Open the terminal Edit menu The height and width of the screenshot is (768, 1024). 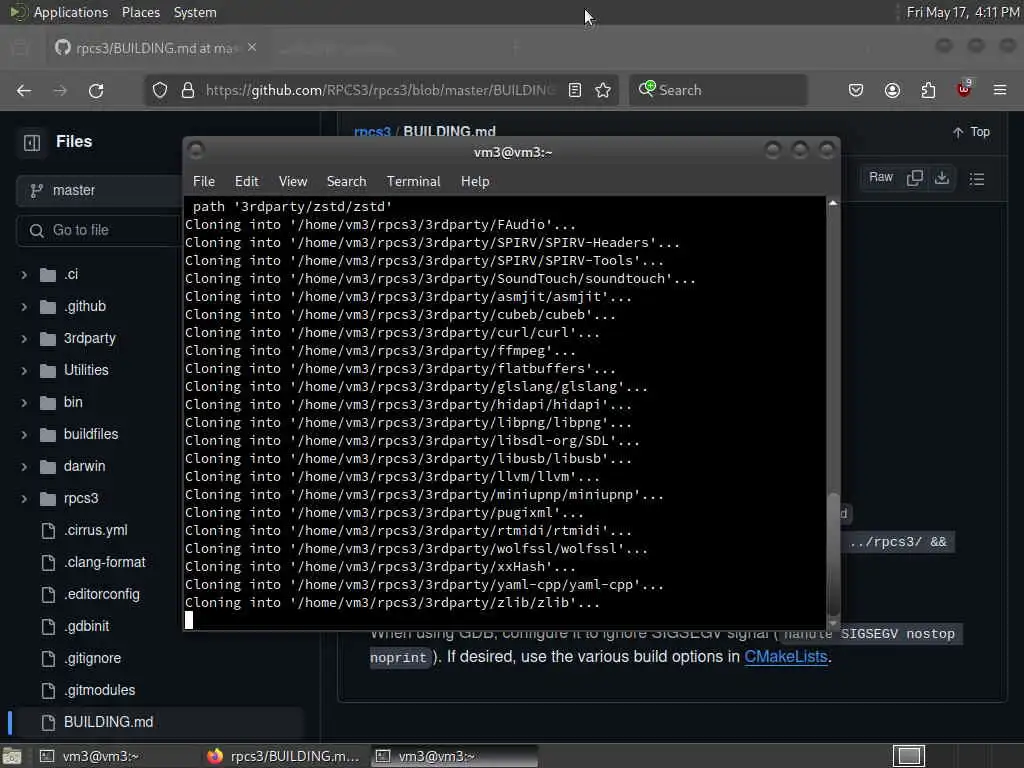[x=246, y=182]
